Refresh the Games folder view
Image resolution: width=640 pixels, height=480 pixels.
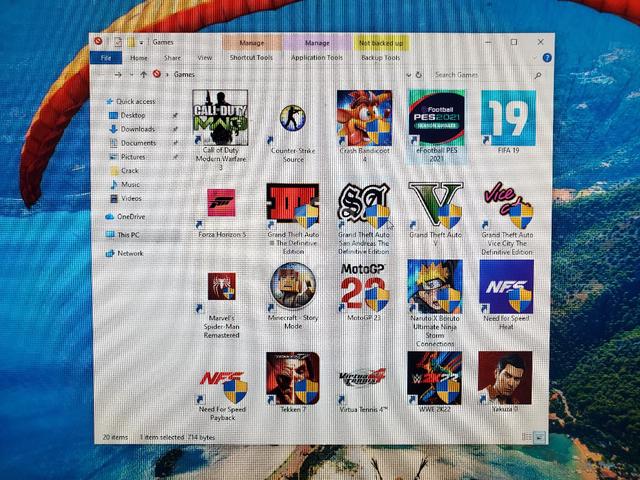pos(418,75)
